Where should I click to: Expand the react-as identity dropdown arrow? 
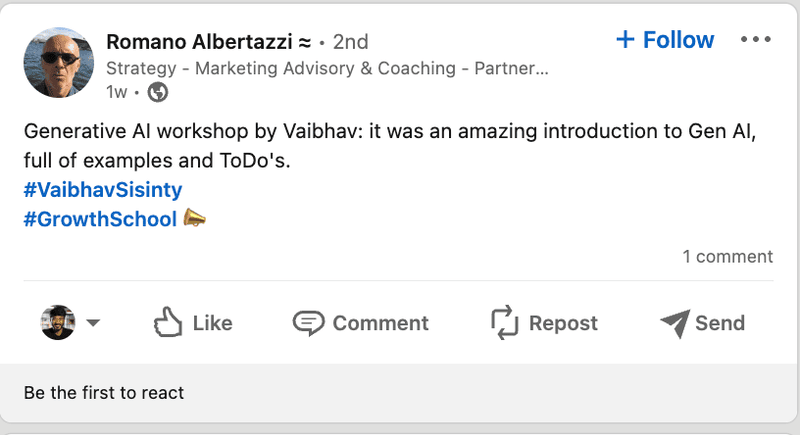pos(93,322)
